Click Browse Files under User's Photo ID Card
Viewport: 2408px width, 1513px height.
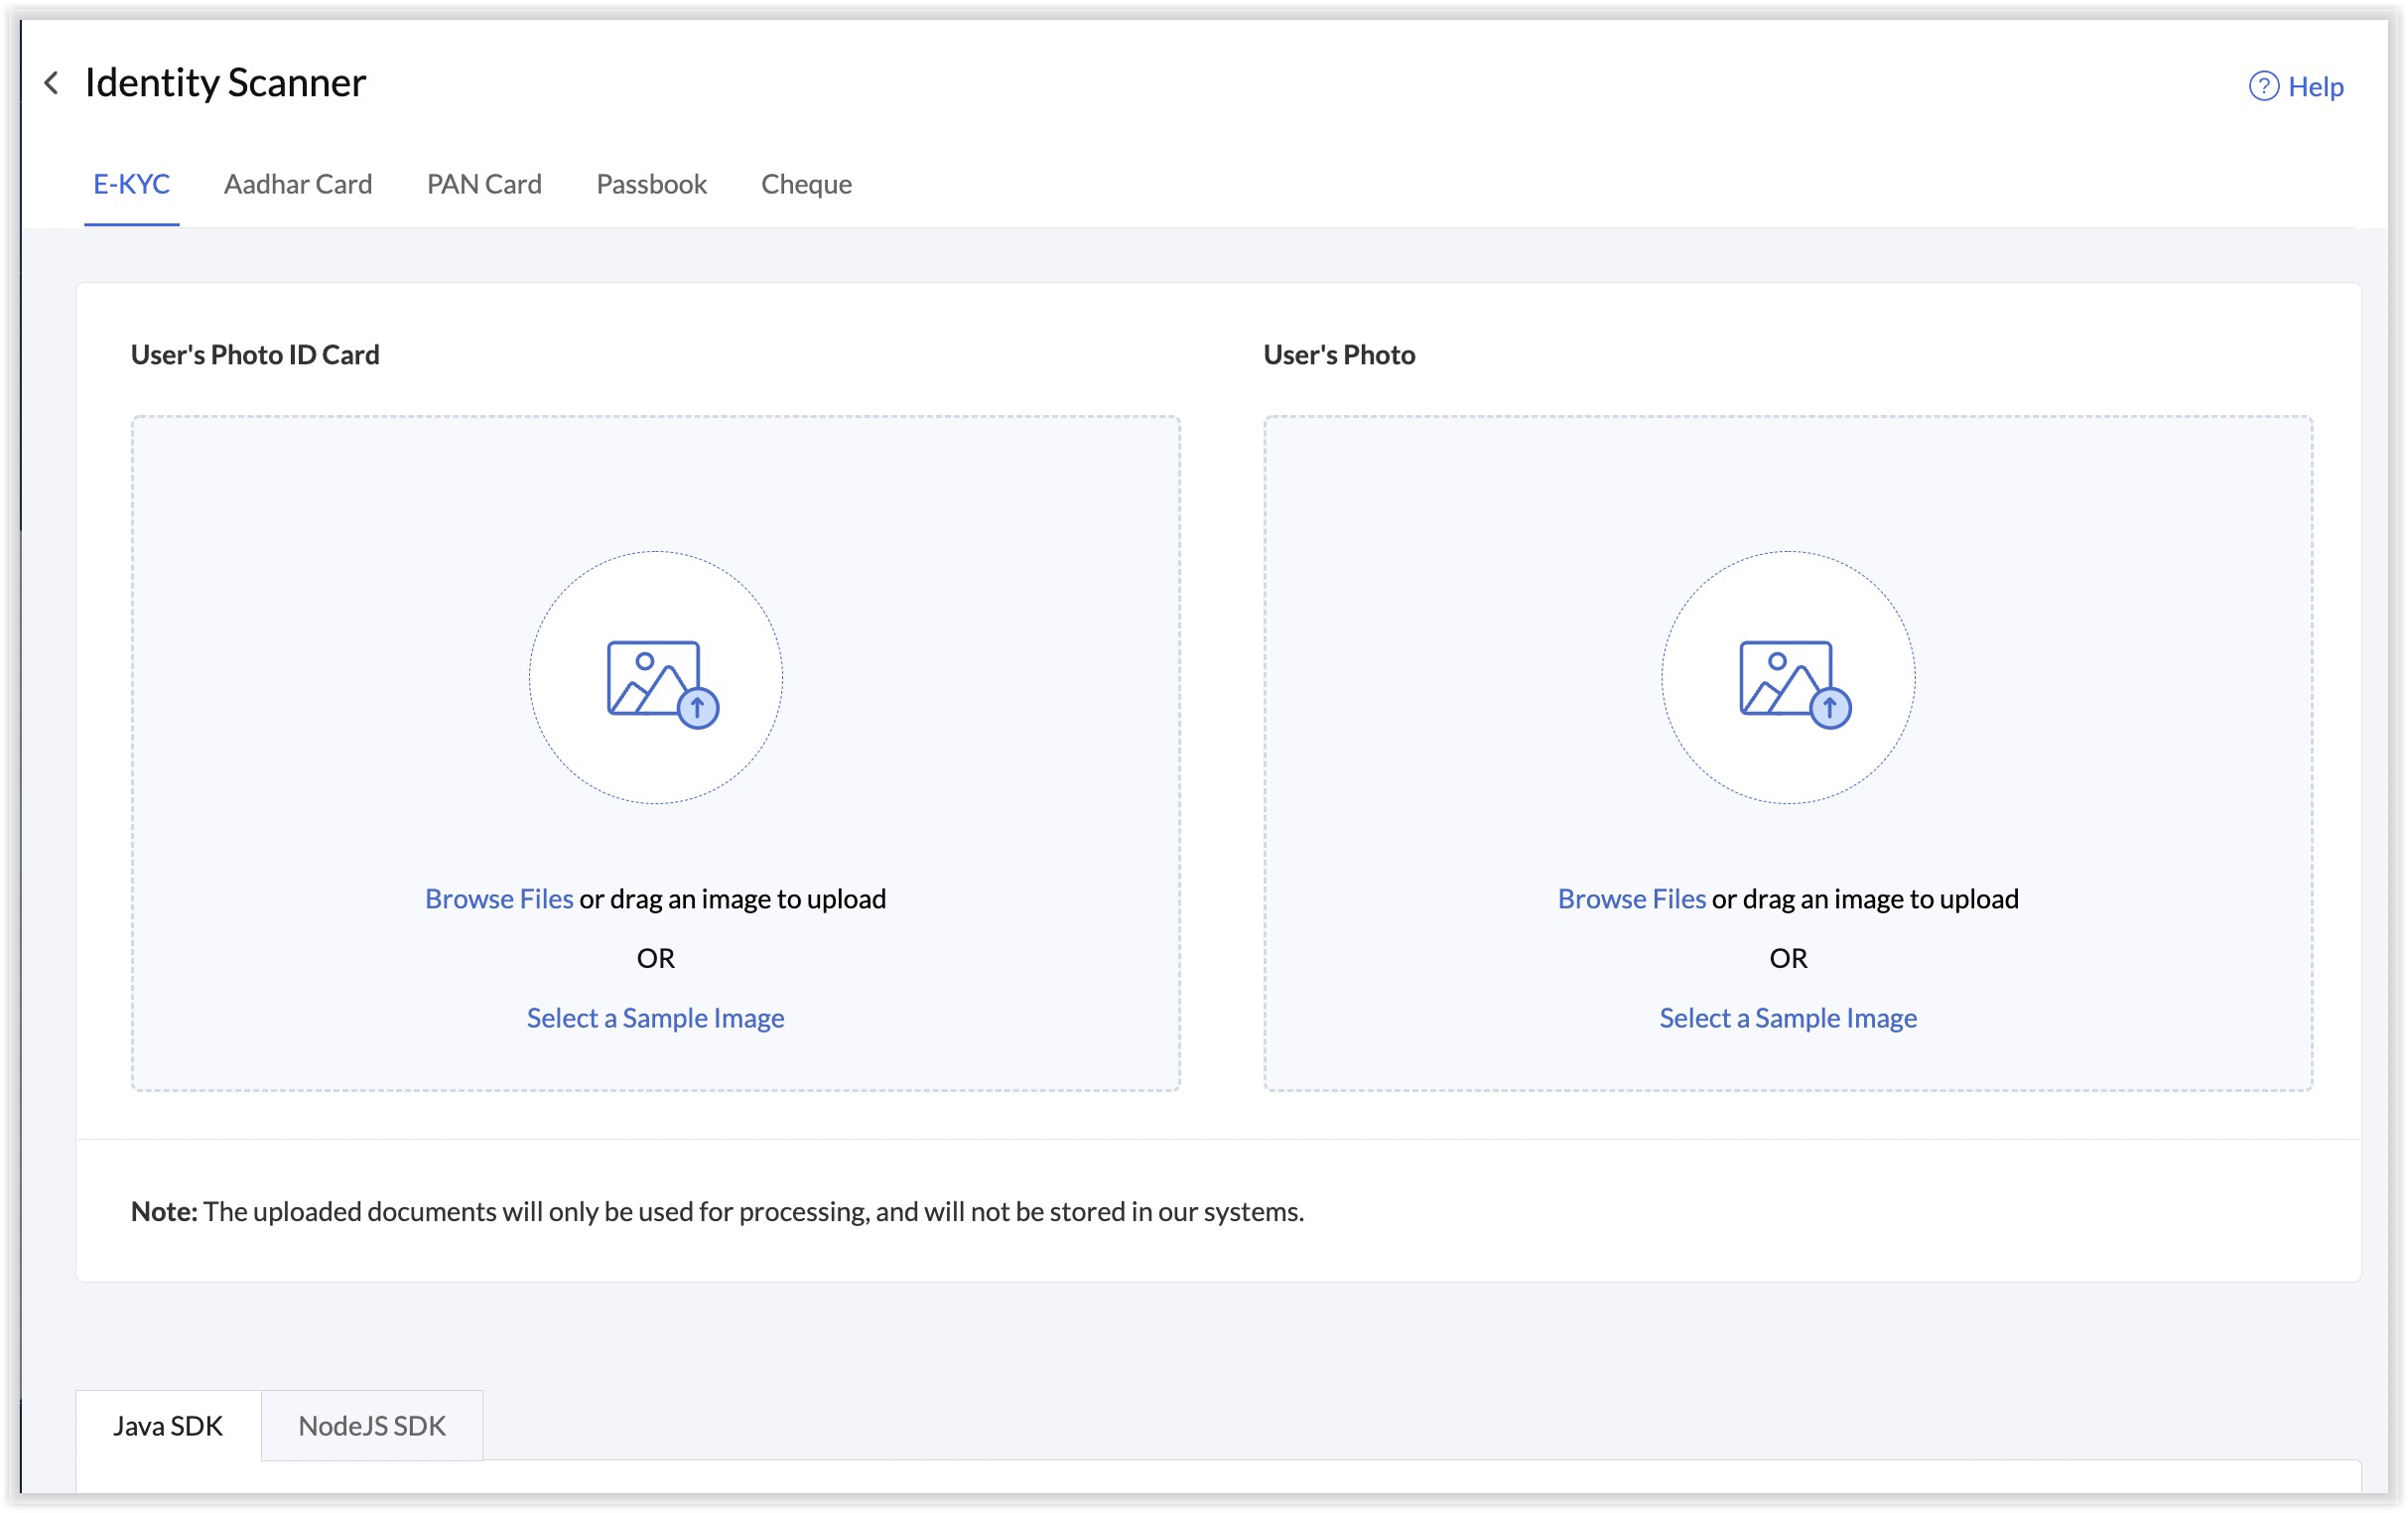click(498, 898)
